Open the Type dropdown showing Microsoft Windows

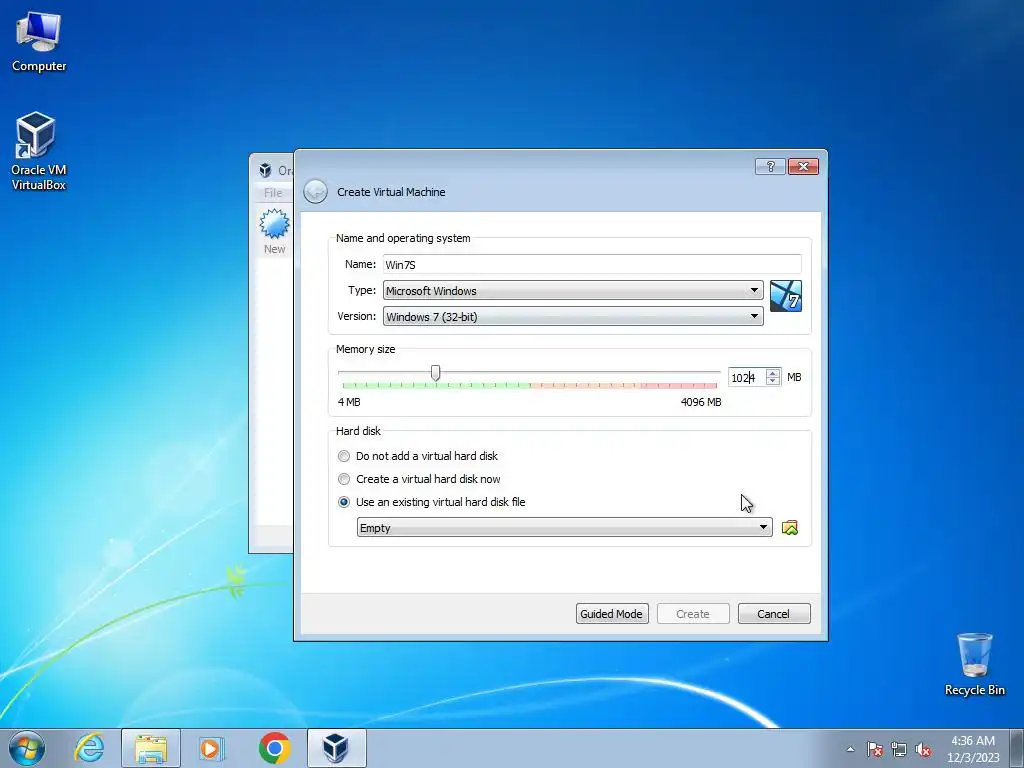coord(573,291)
